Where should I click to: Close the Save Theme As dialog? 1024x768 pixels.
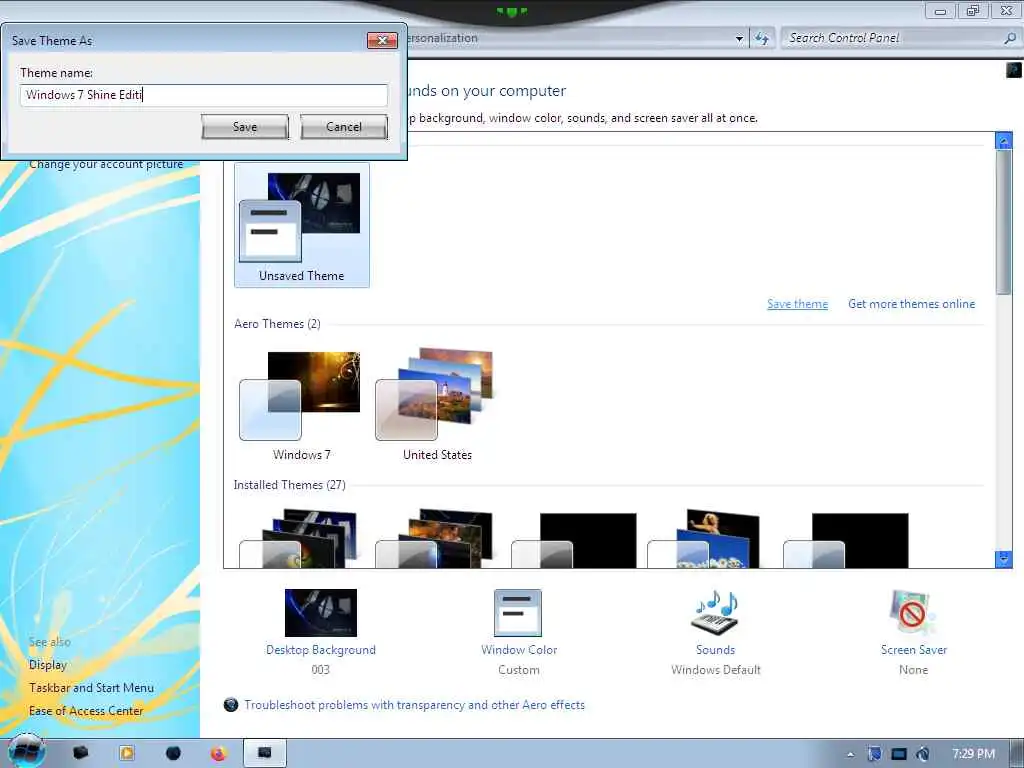point(382,40)
